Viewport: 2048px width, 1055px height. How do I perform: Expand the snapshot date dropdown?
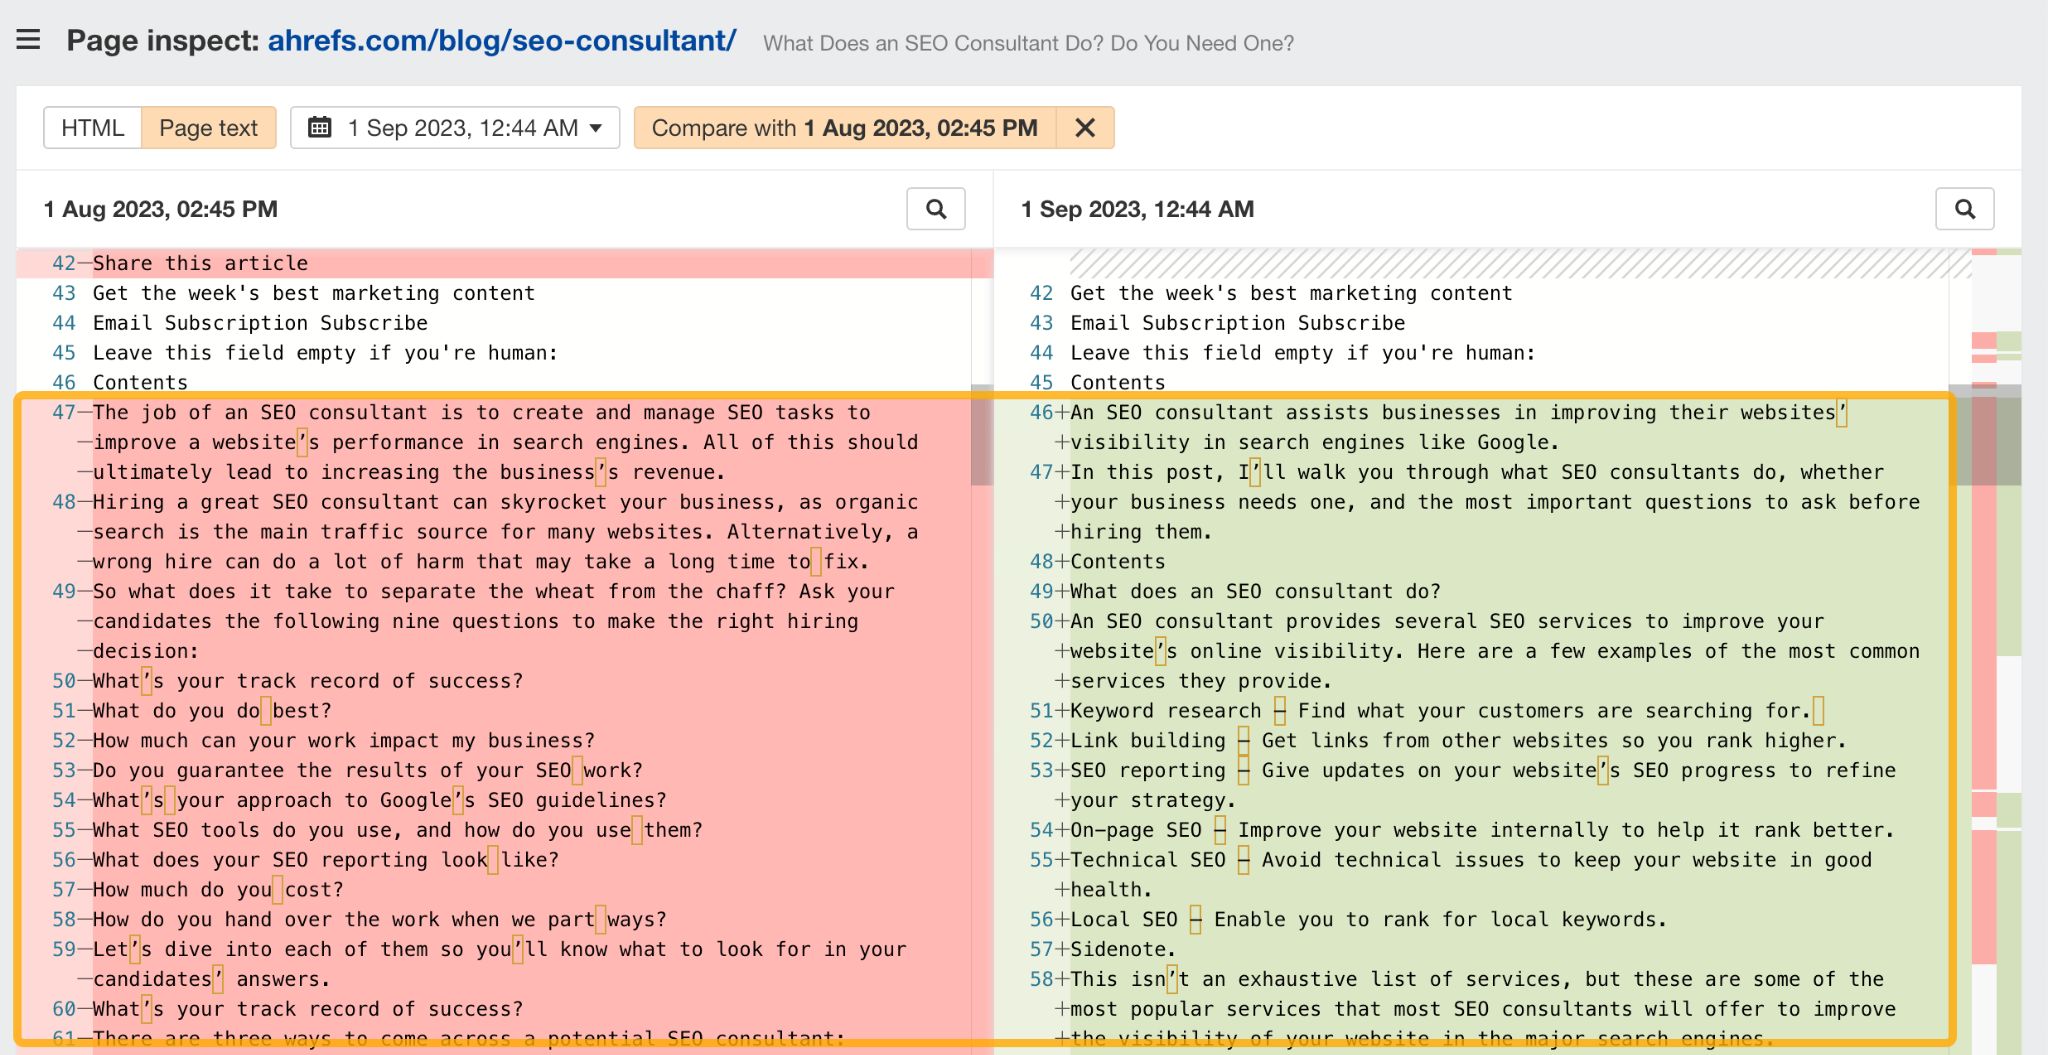pyautogui.click(x=596, y=128)
